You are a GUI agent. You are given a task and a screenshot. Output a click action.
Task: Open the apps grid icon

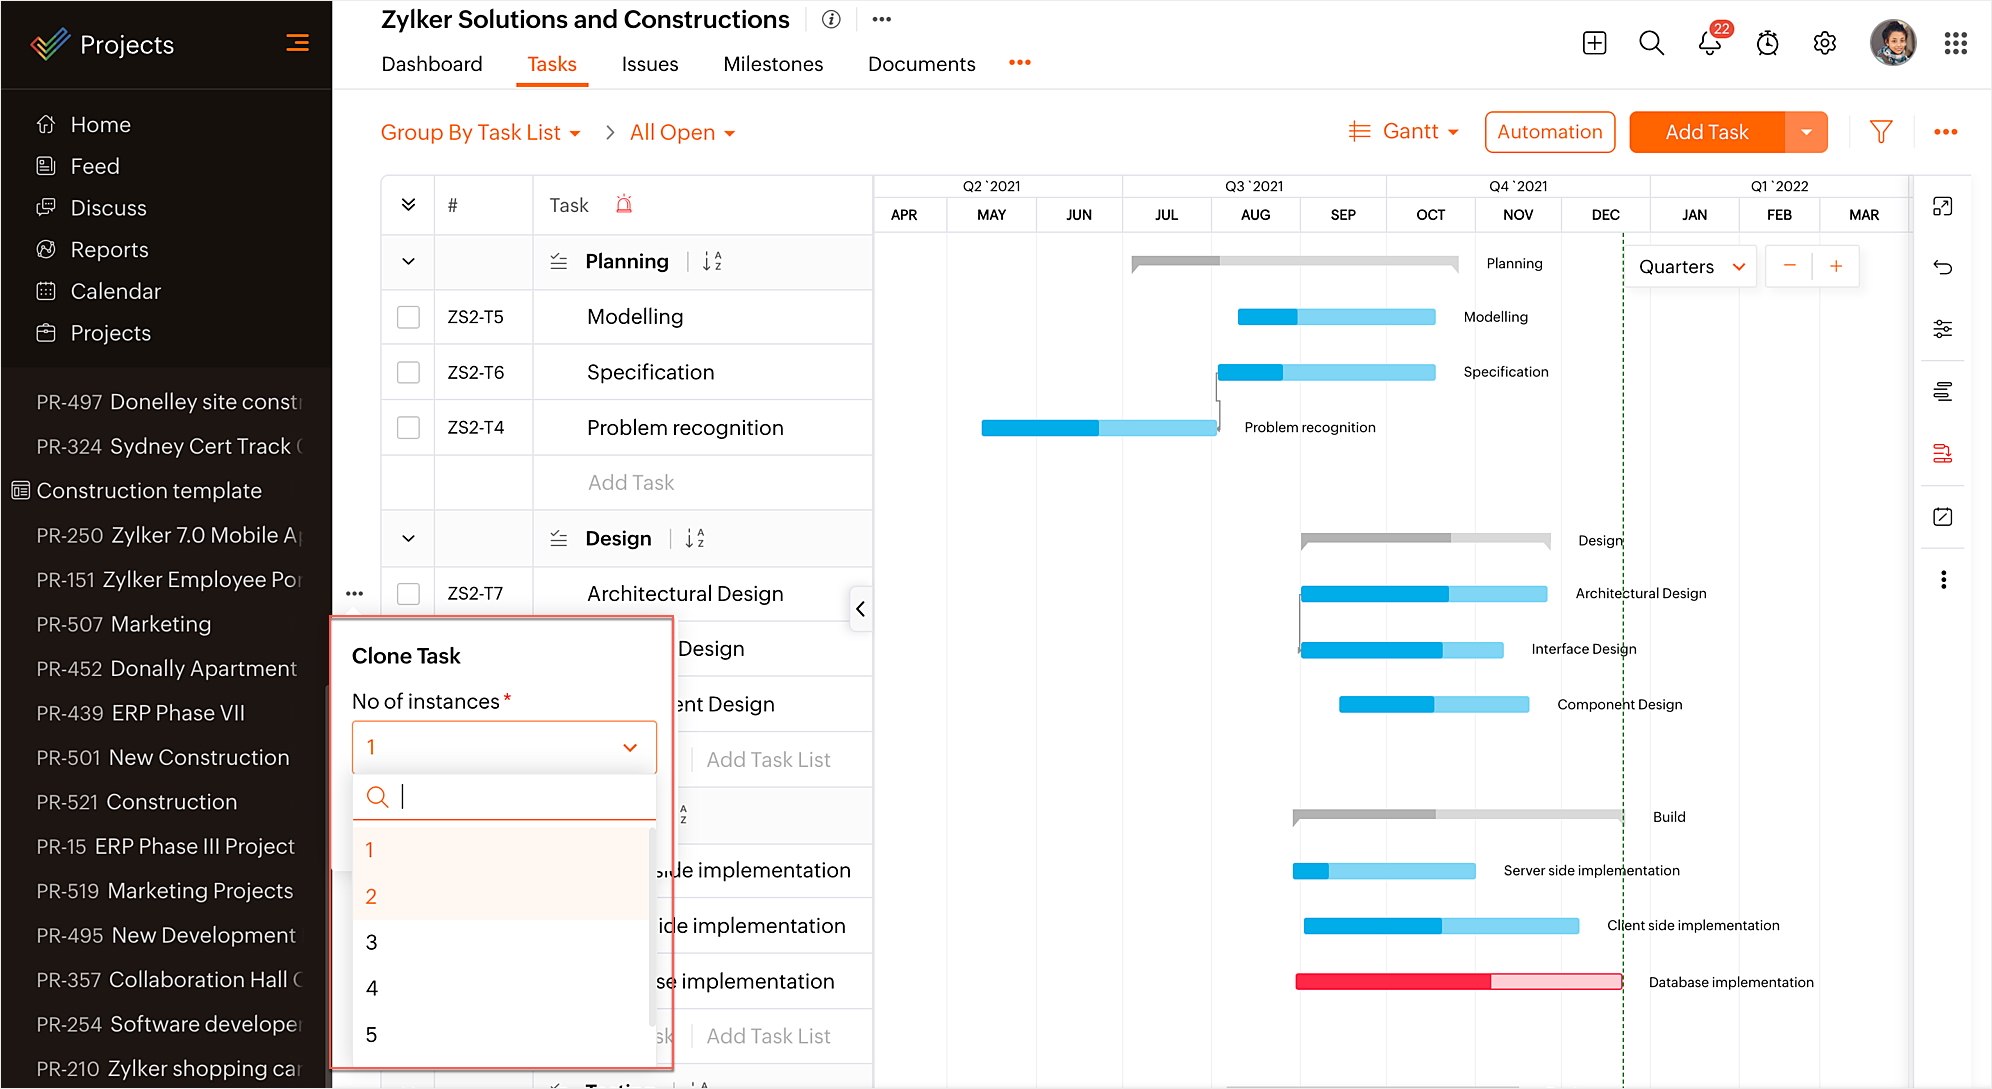pos(1955,44)
